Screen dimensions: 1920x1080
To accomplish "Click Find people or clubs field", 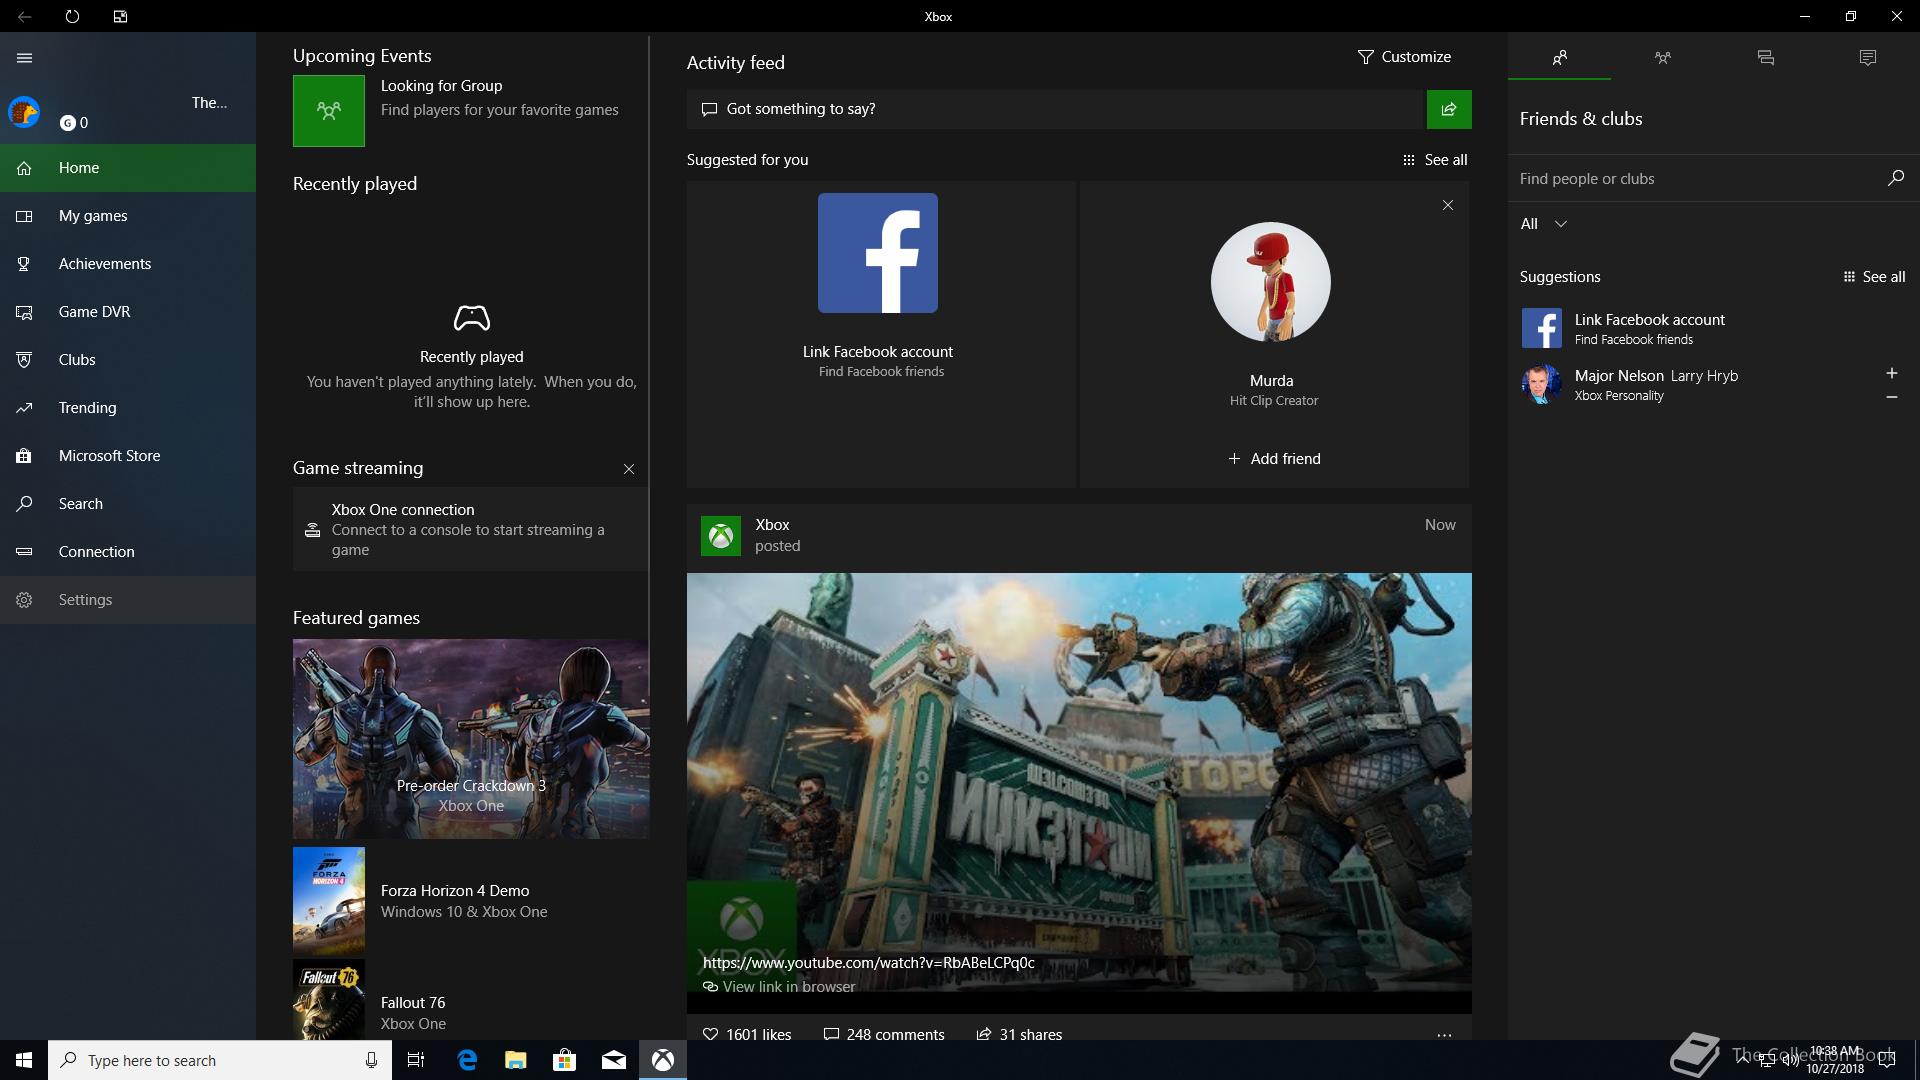I will tap(1695, 179).
